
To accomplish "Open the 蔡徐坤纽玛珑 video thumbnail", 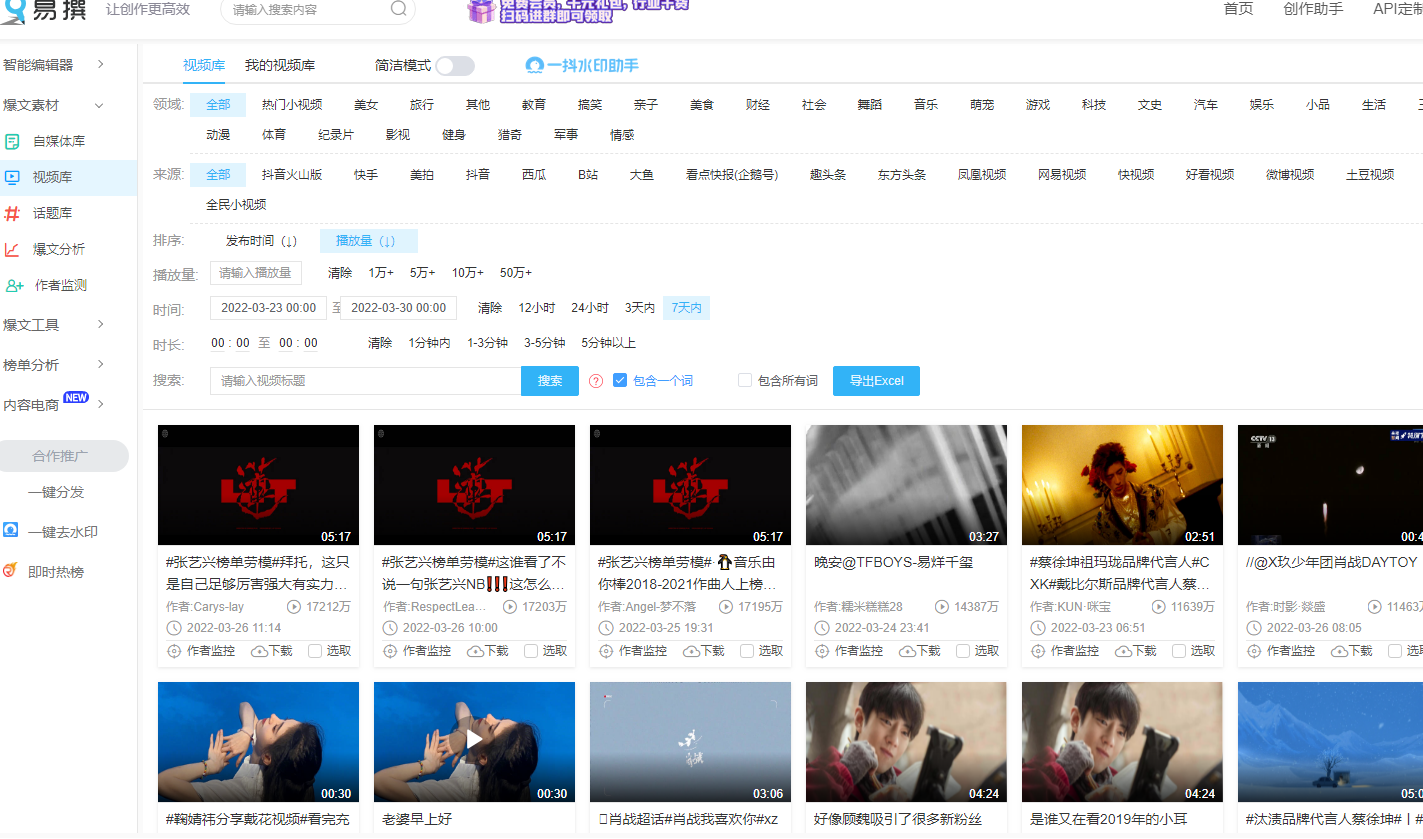I will pyautogui.click(x=1122, y=485).
